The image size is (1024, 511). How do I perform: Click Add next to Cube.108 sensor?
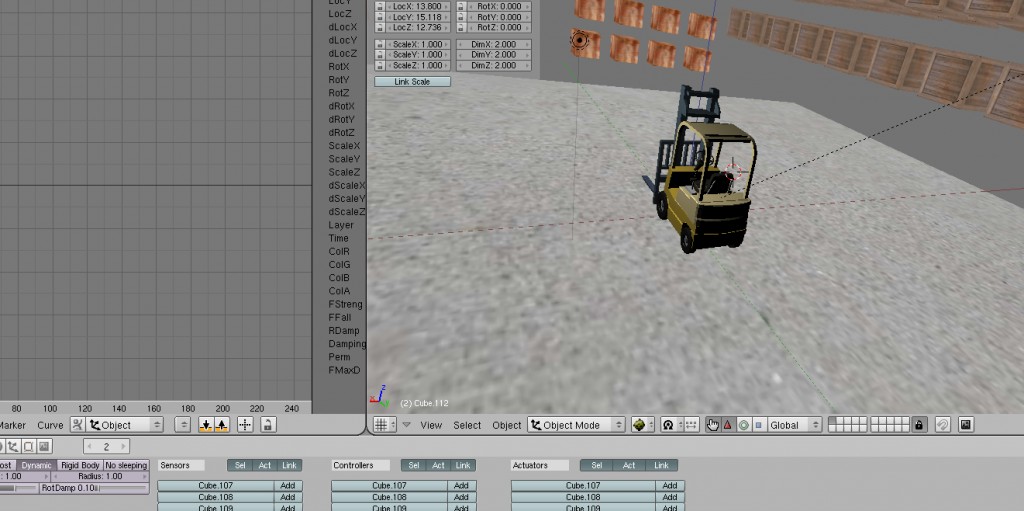[x=288, y=497]
